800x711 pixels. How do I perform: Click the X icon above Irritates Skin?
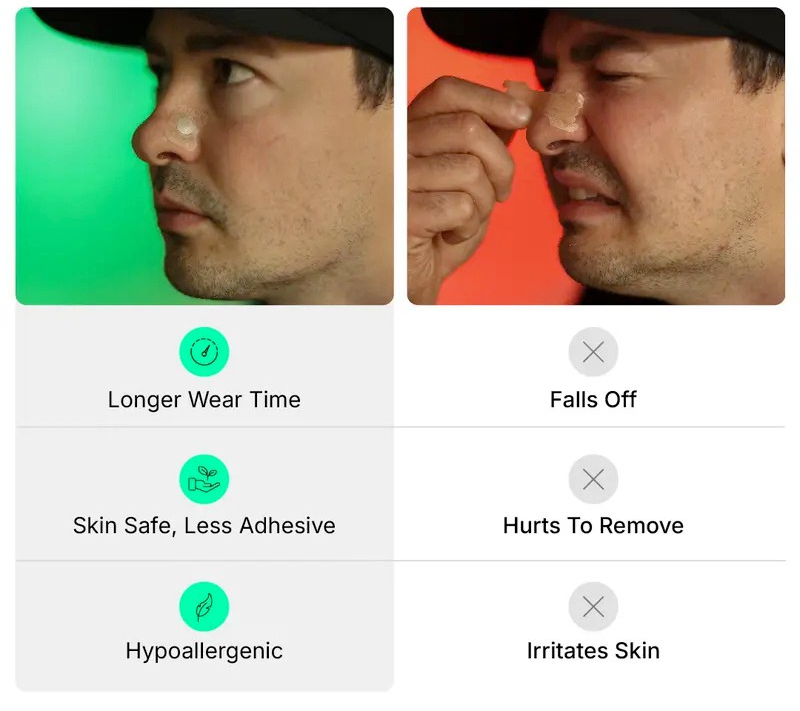593,606
